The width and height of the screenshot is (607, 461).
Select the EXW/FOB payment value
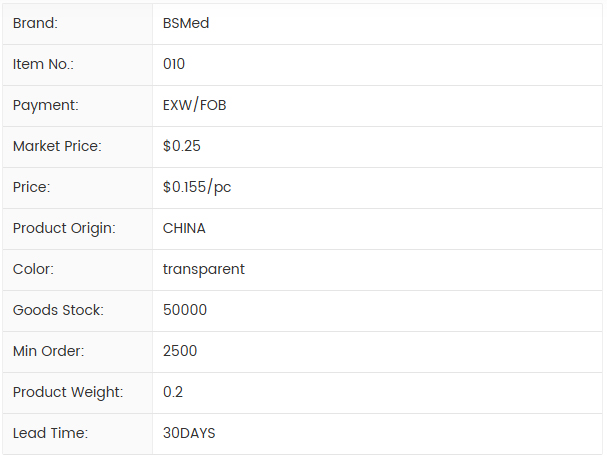[194, 105]
